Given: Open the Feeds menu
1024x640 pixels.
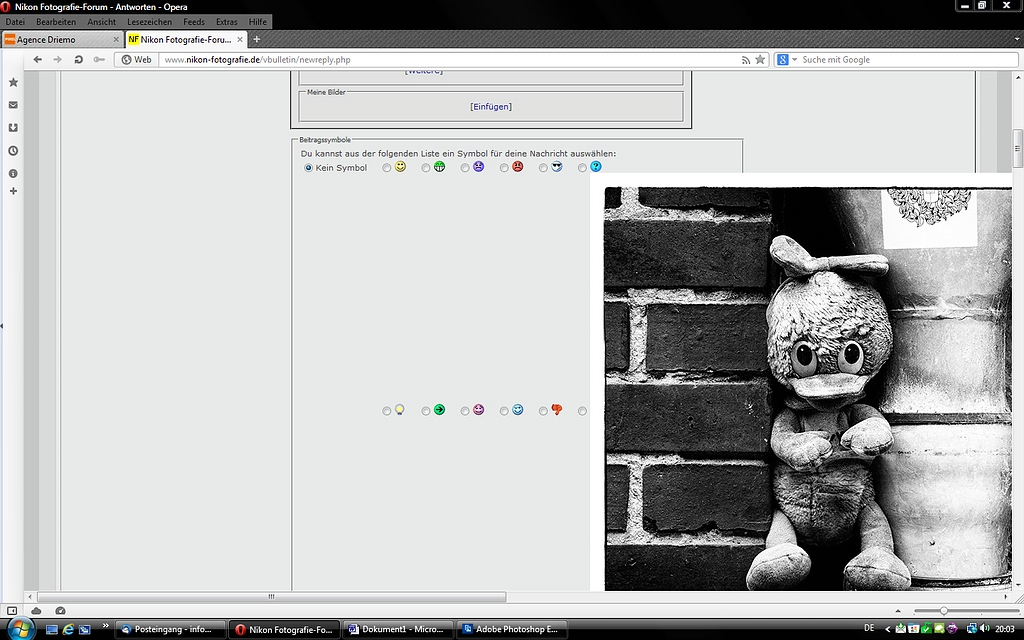Looking at the screenshot, I should tap(194, 22).
